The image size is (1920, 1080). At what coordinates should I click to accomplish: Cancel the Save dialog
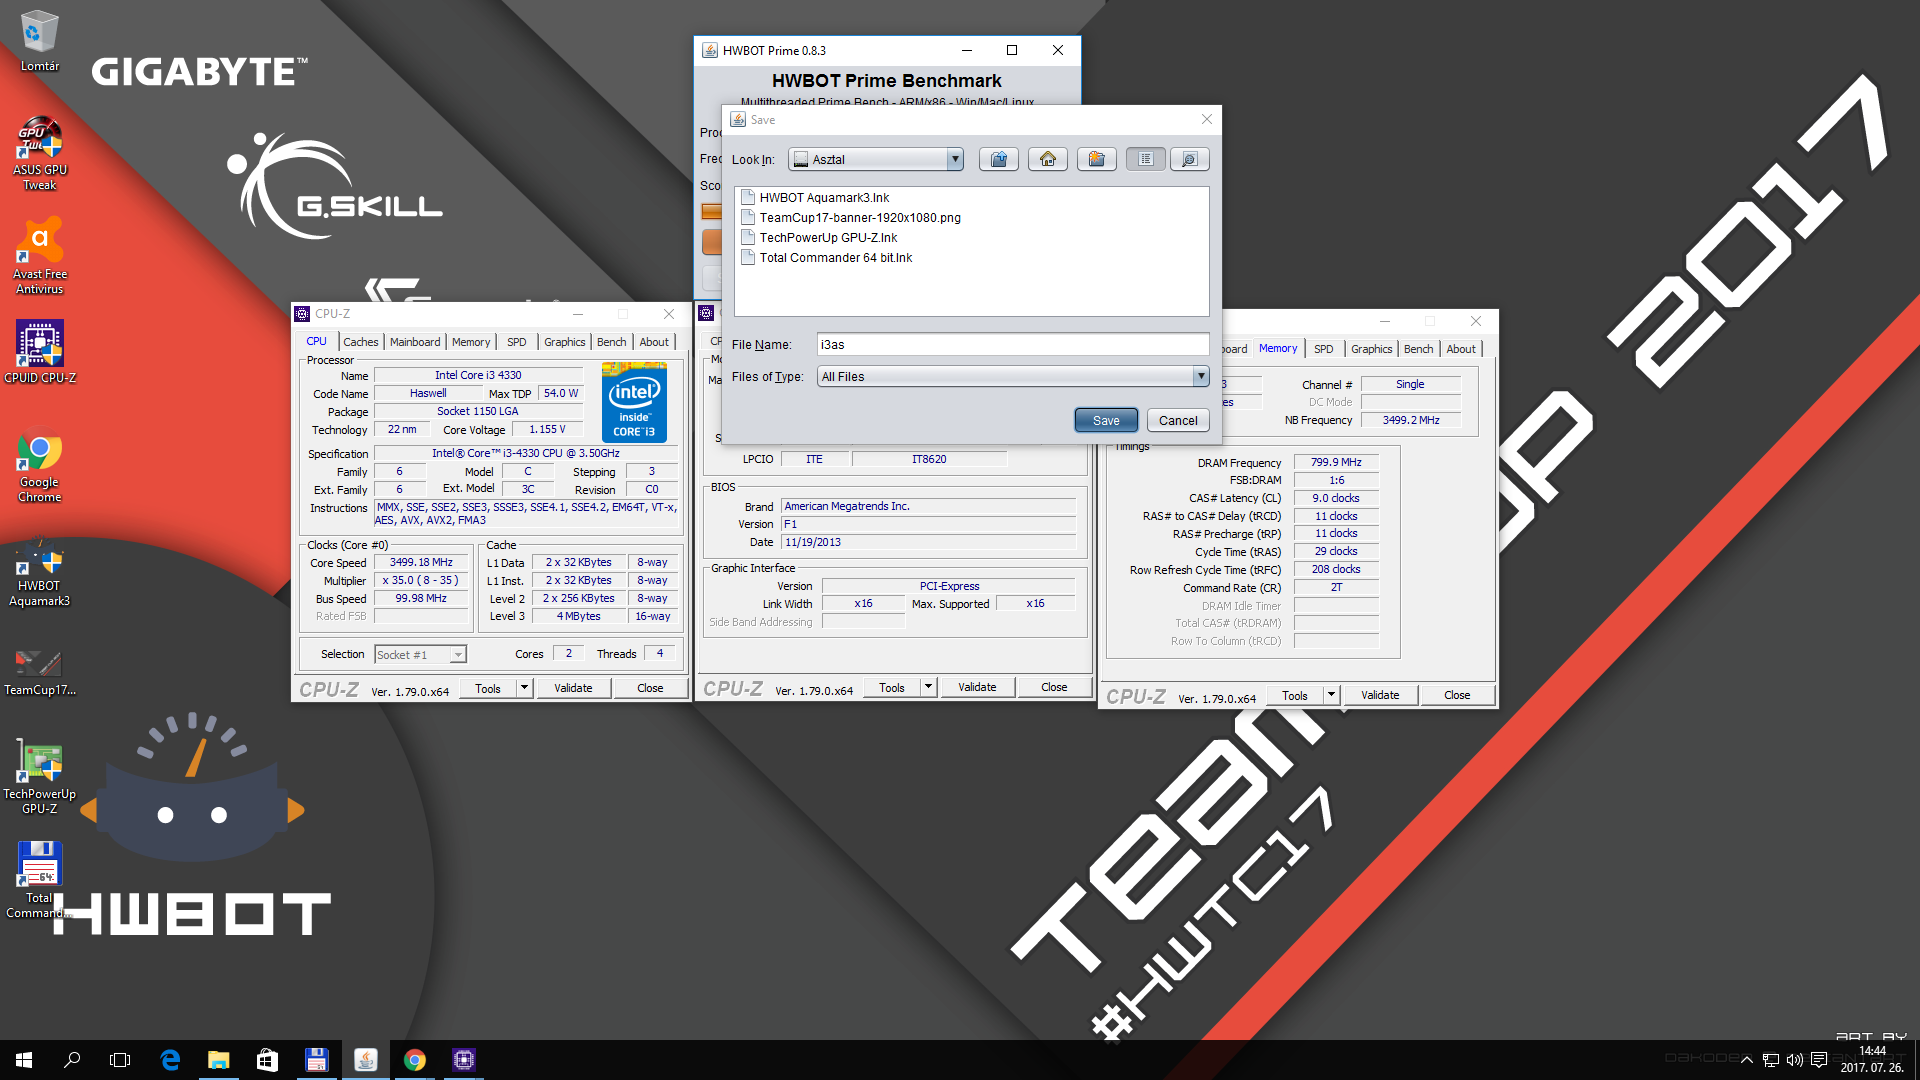[1178, 420]
